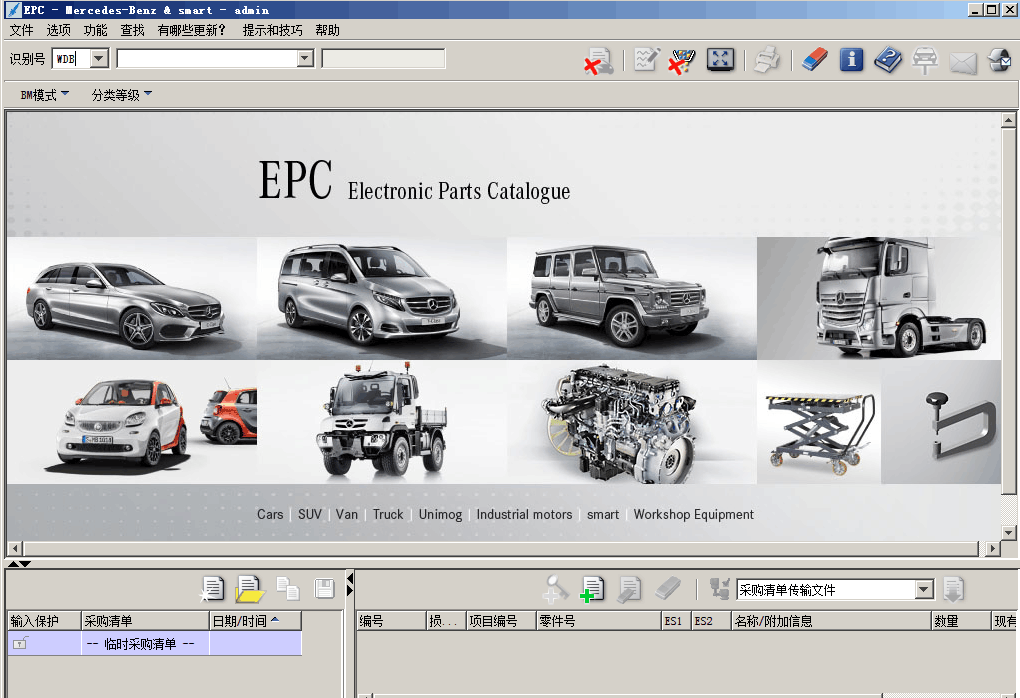Image resolution: width=1020 pixels, height=698 pixels.
Task: Open the 分类等级 dropdown
Action: [122, 95]
